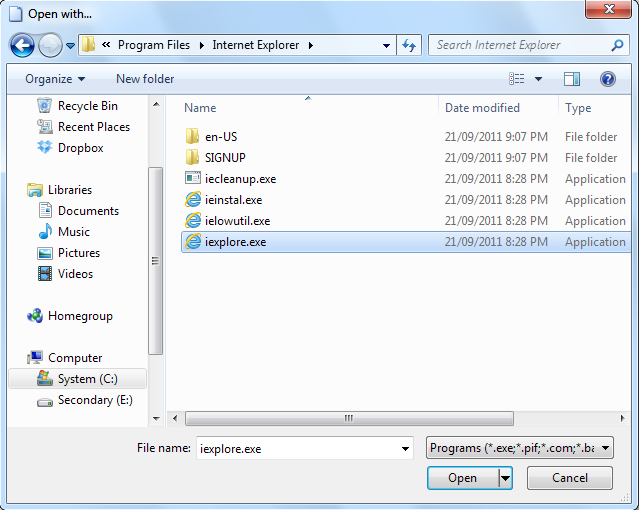639x510 pixels.
Task: Open the File name dropdown arrow
Action: click(x=405, y=449)
